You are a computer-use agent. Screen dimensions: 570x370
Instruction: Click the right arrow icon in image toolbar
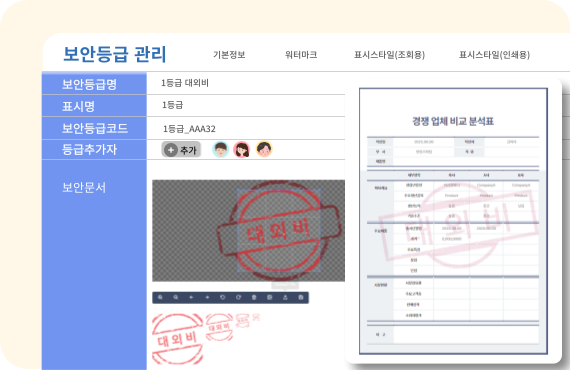(x=207, y=297)
